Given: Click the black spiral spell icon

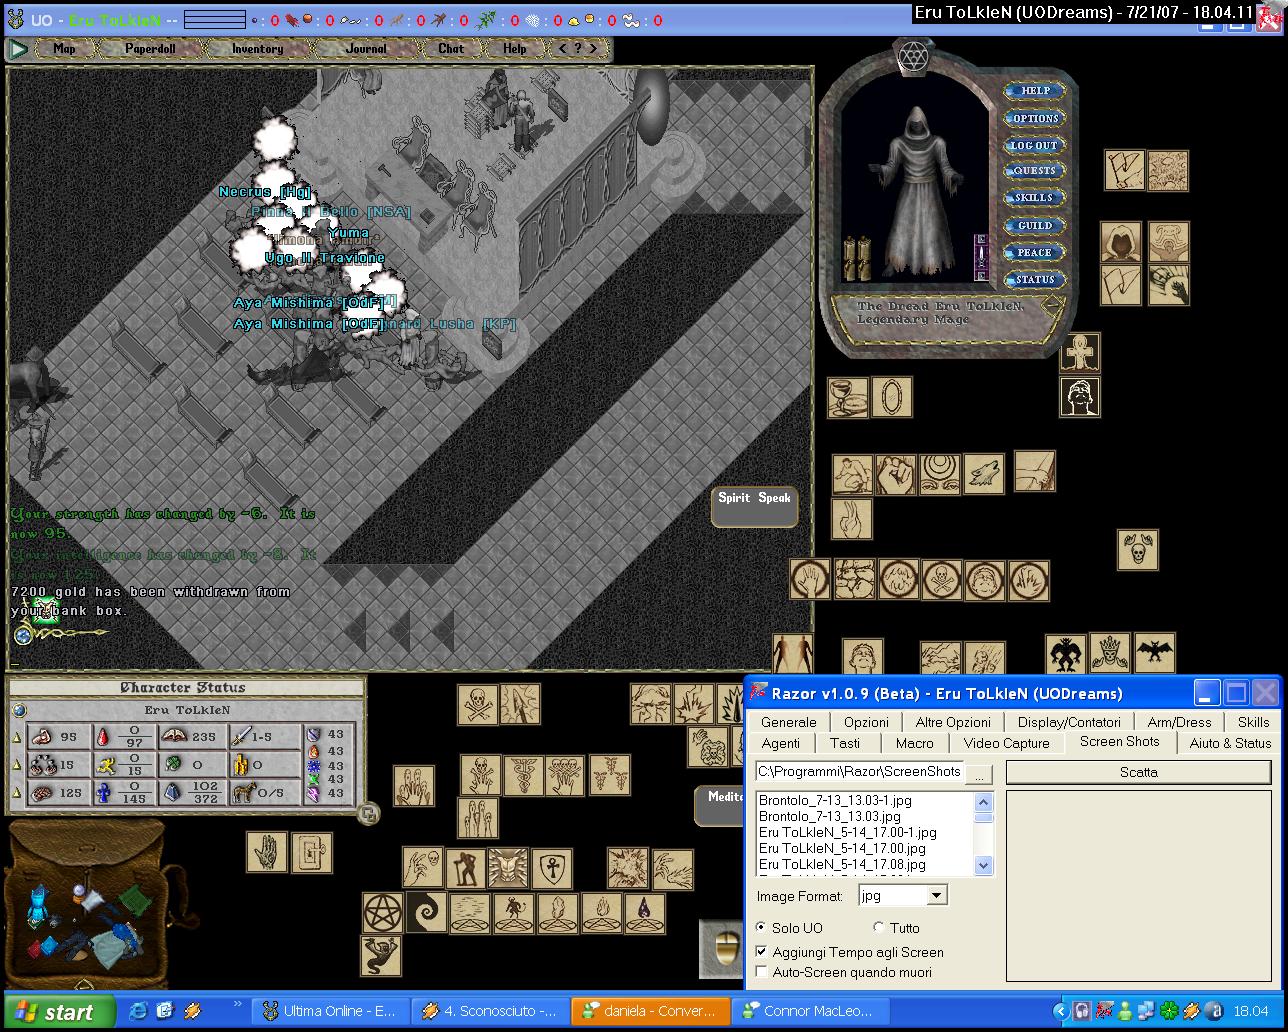Looking at the screenshot, I should click(x=426, y=913).
